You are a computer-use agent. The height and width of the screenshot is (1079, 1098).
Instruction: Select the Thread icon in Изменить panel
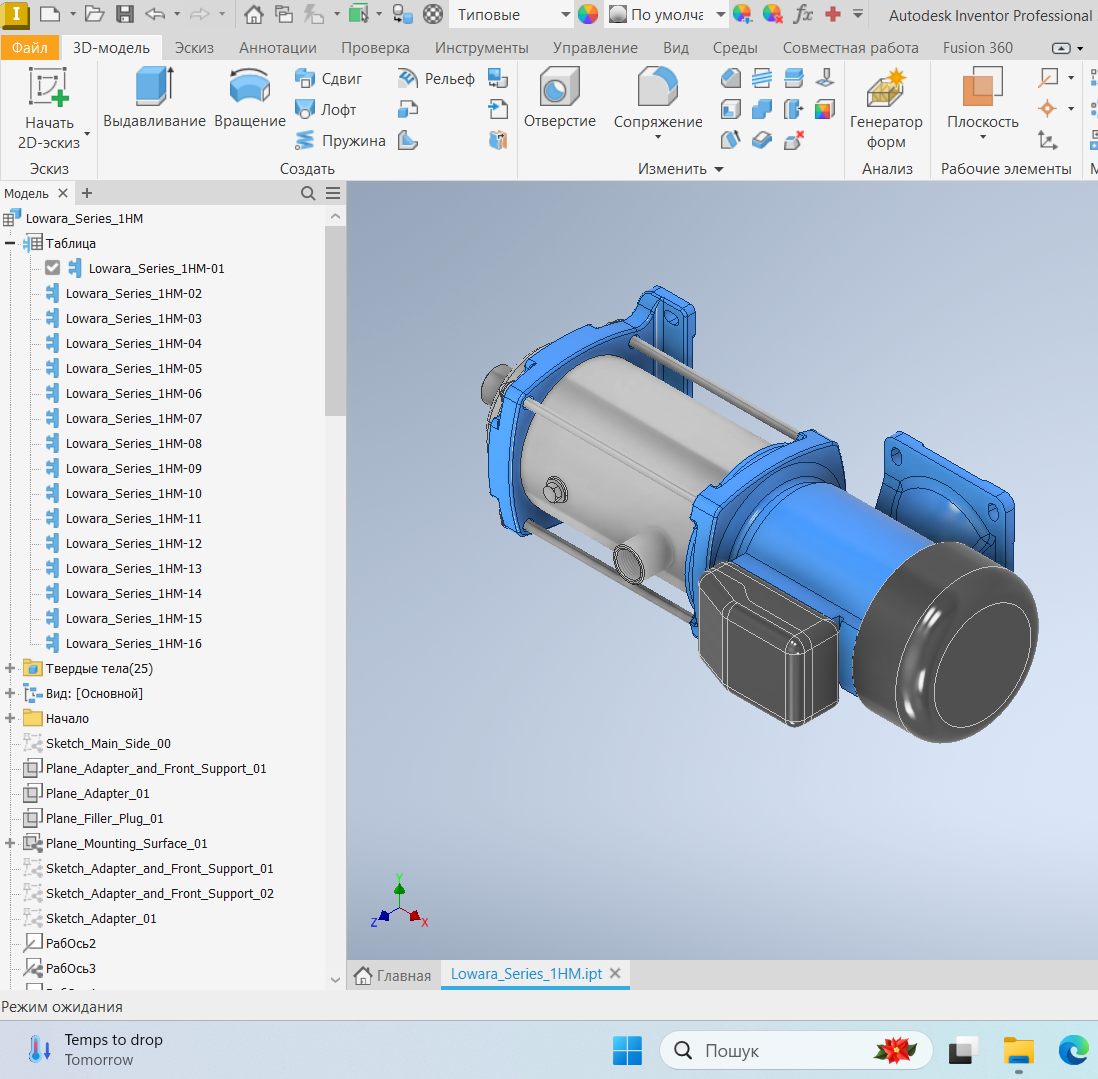[762, 78]
